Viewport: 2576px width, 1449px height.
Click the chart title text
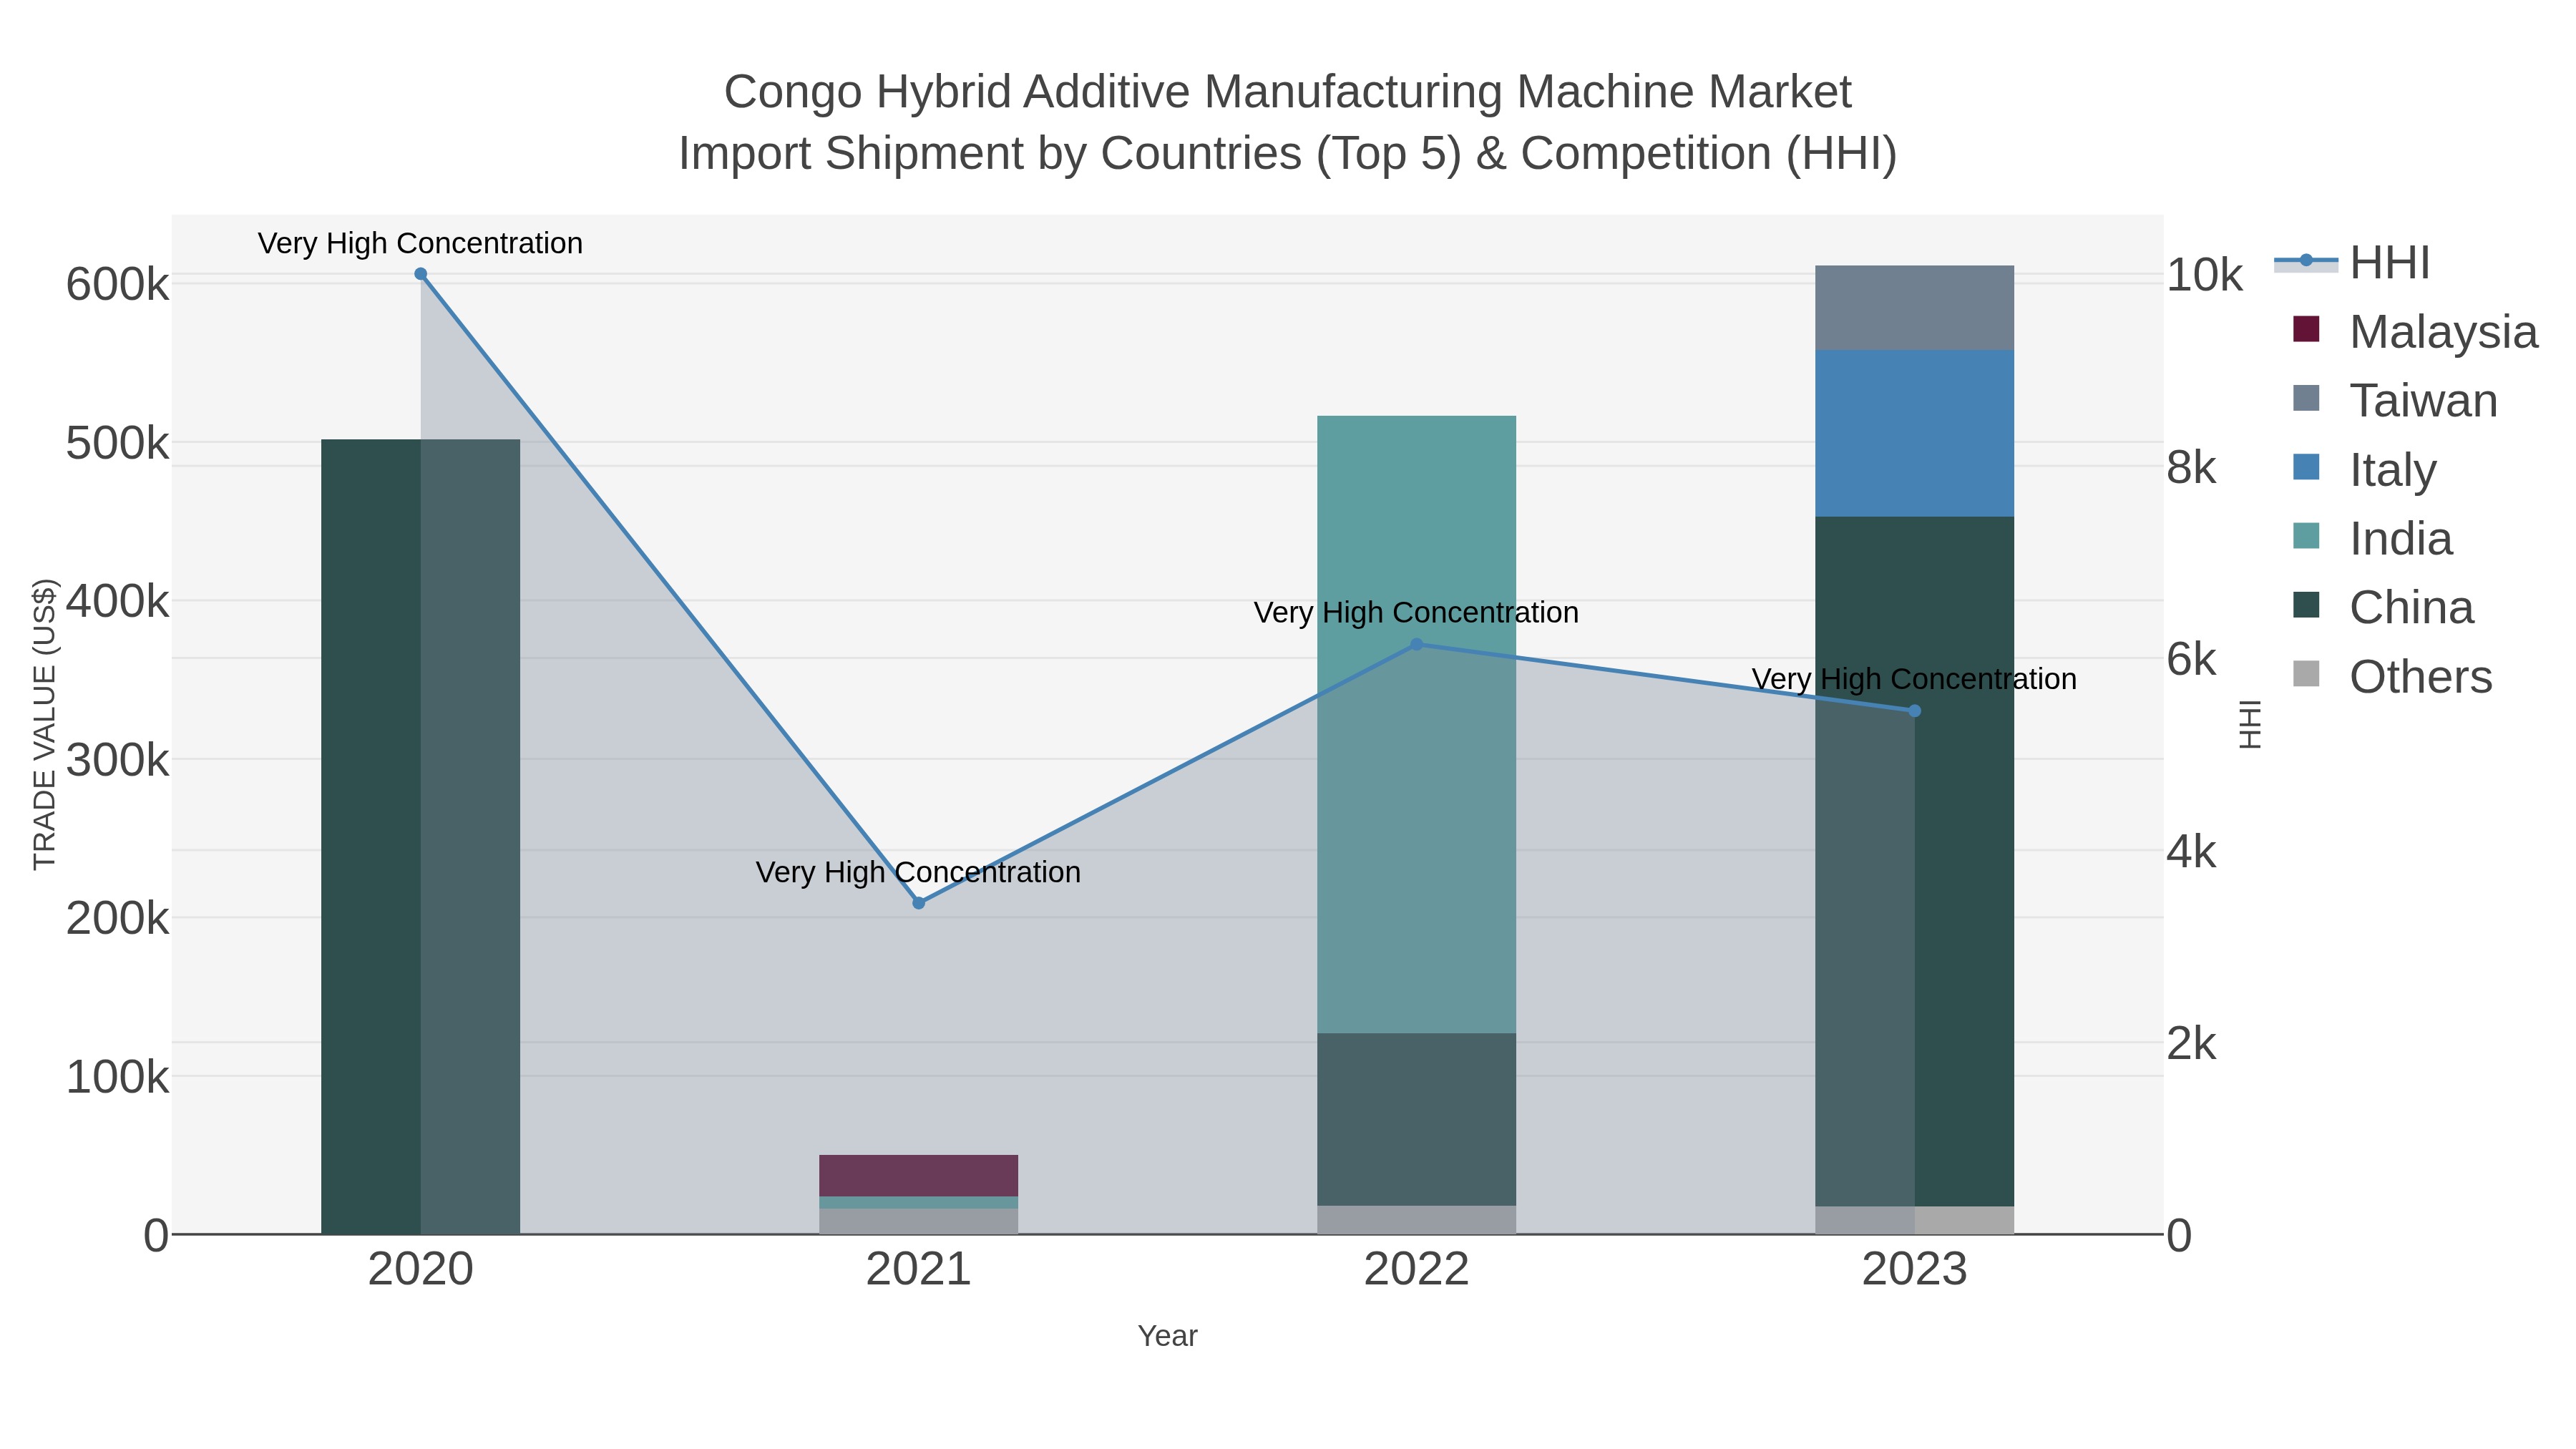pos(1288,122)
